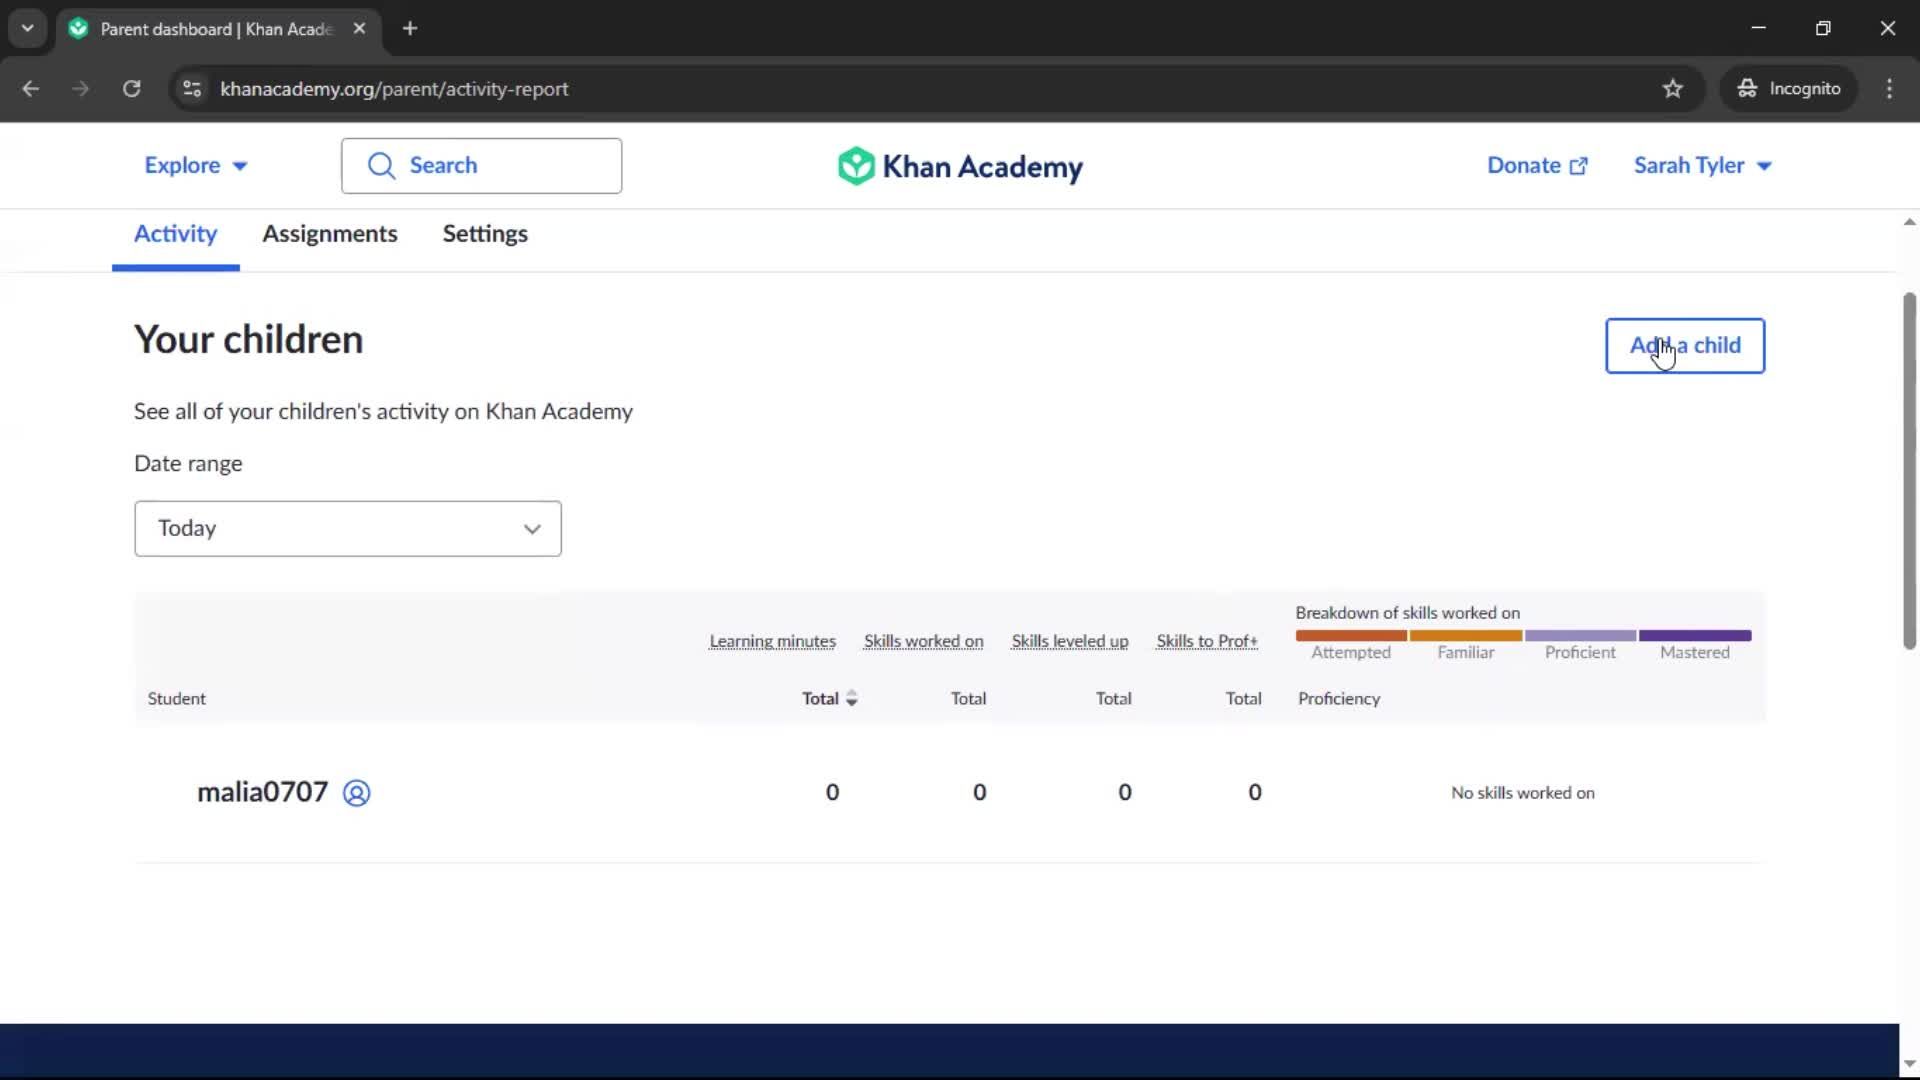Open the Donate link
This screenshot has width=1920, height=1080.
pos(1536,166)
